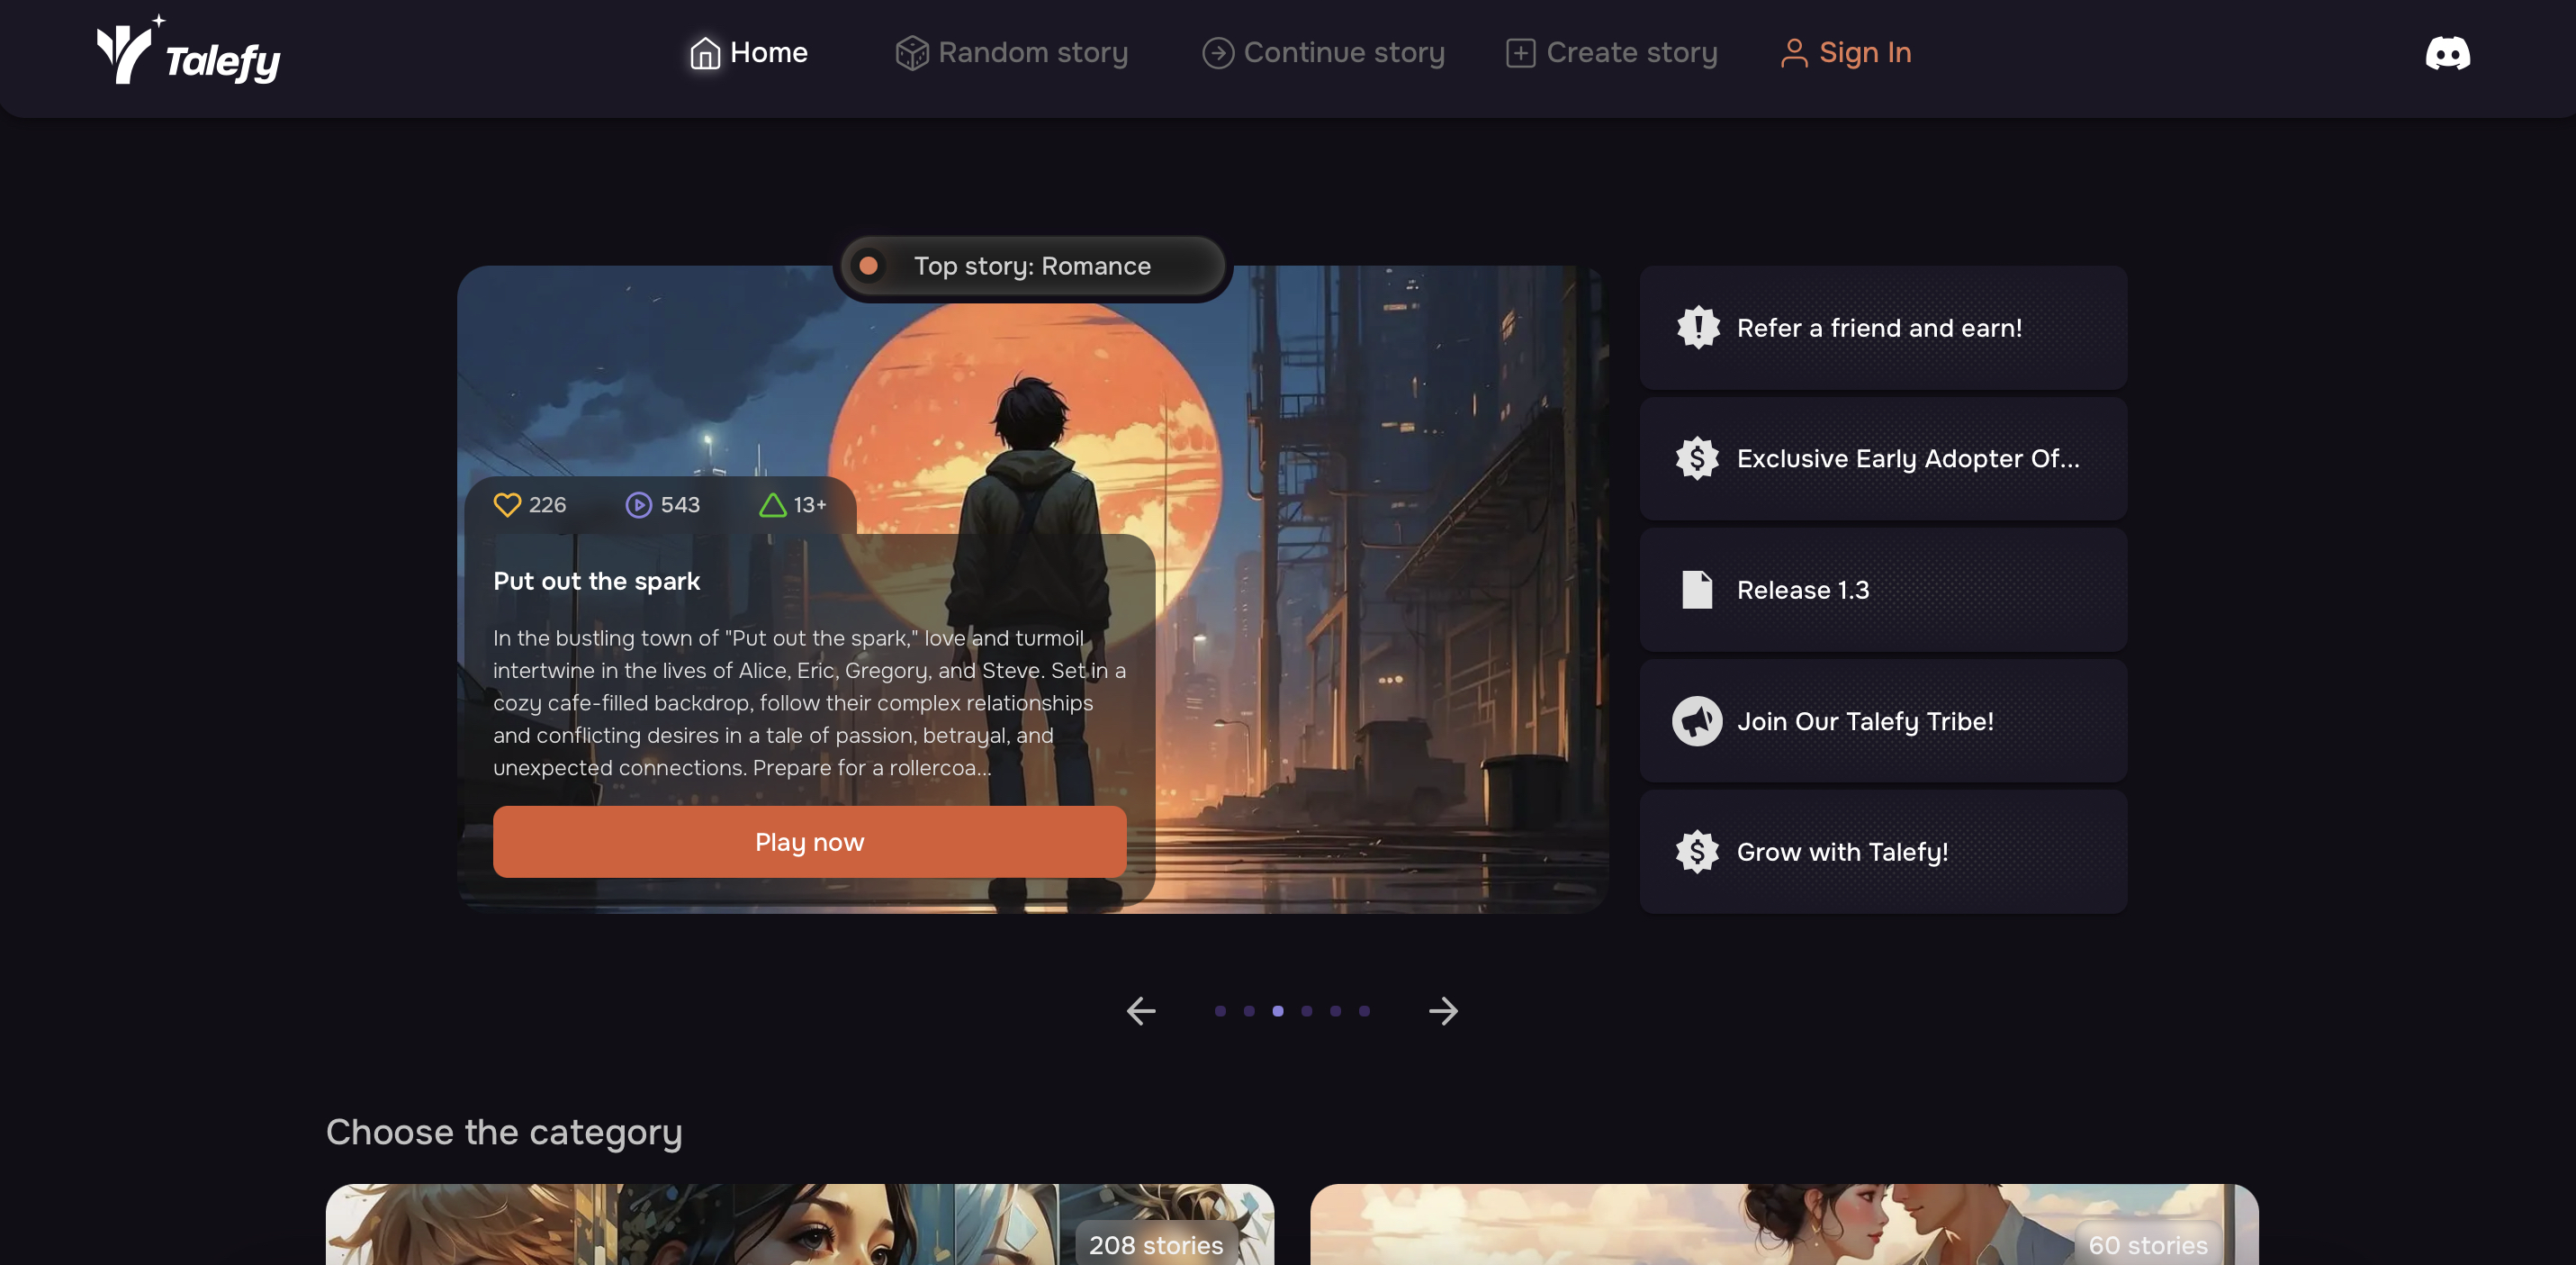Click the Sign In link

coord(1846,53)
